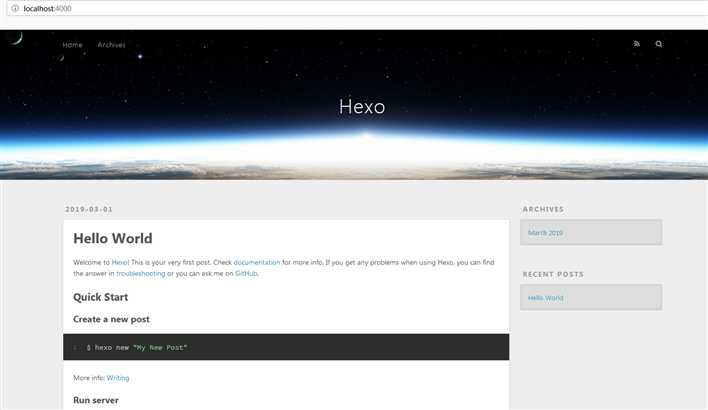Select the Create a new post heading

[112, 319]
